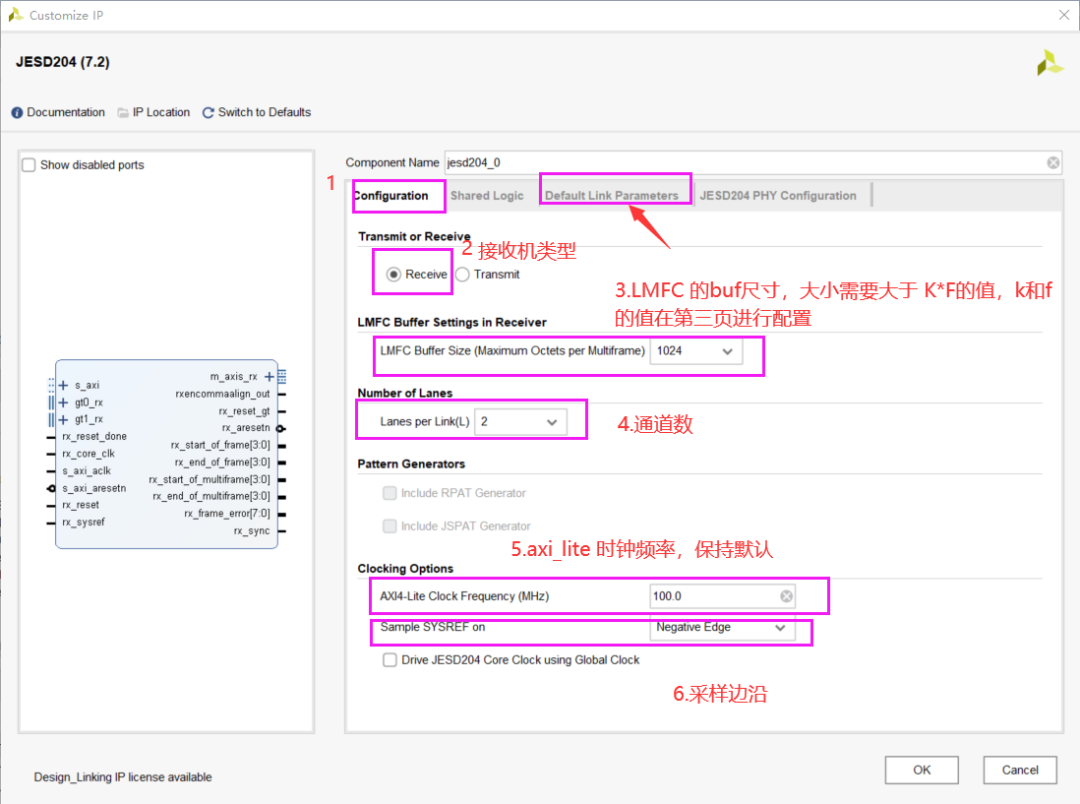
Task: Open the LMFC Buffer Size dropdown
Action: click(x=696, y=351)
